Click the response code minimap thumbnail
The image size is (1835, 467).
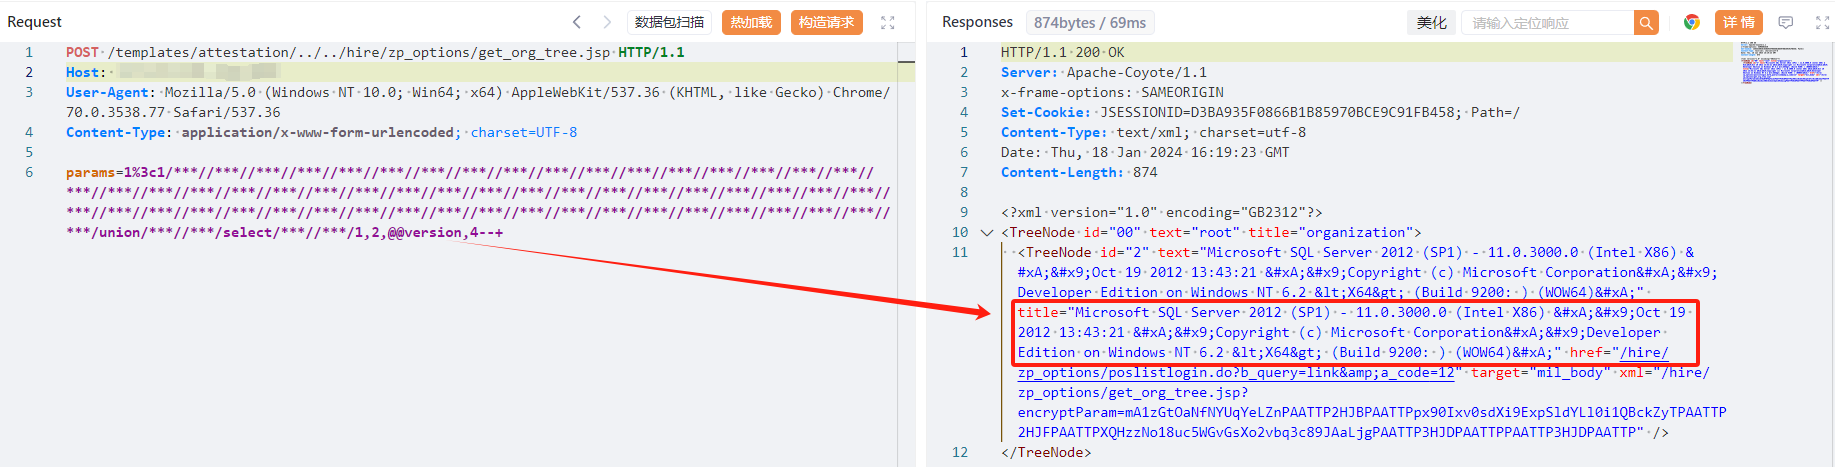coord(1785,61)
